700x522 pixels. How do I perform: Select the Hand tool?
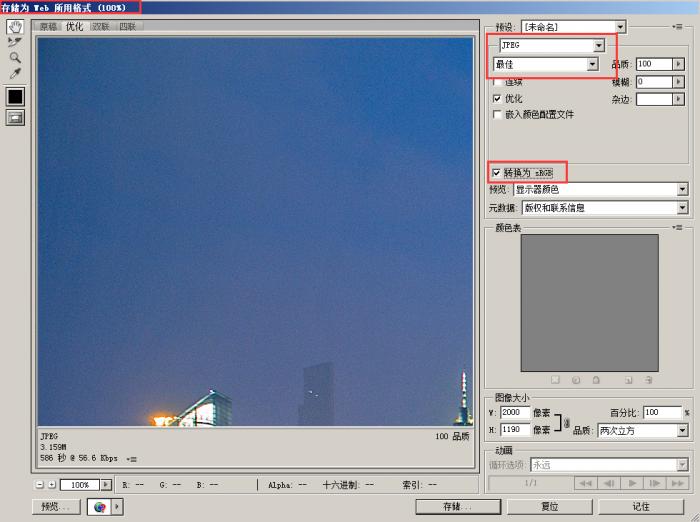point(15,27)
